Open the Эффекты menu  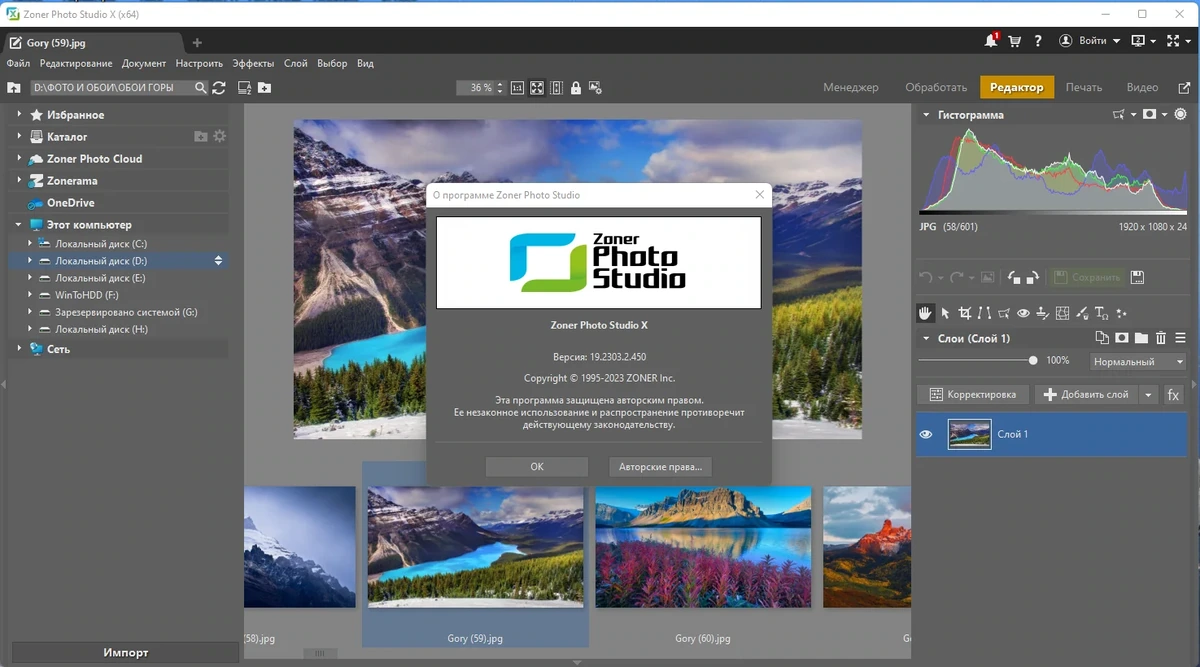click(x=253, y=63)
